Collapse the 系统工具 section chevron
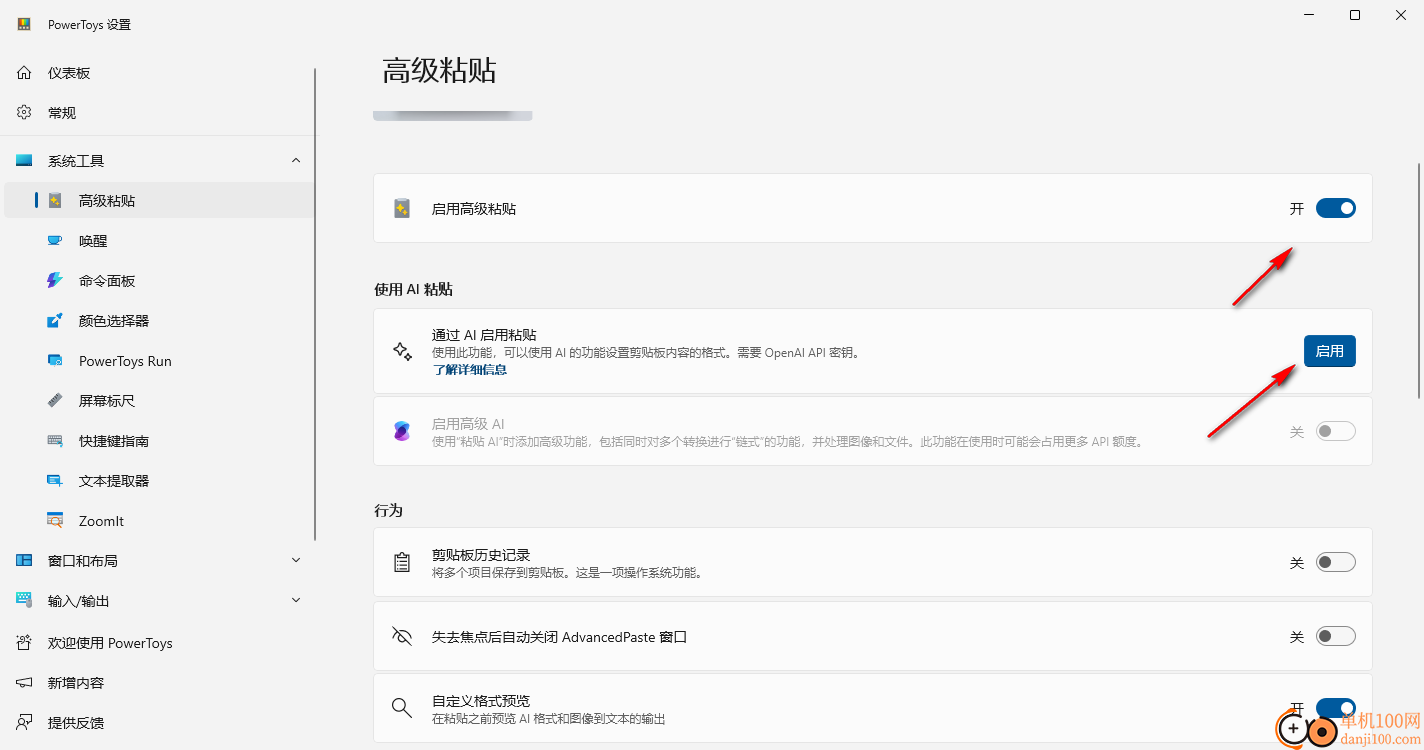 click(x=296, y=160)
